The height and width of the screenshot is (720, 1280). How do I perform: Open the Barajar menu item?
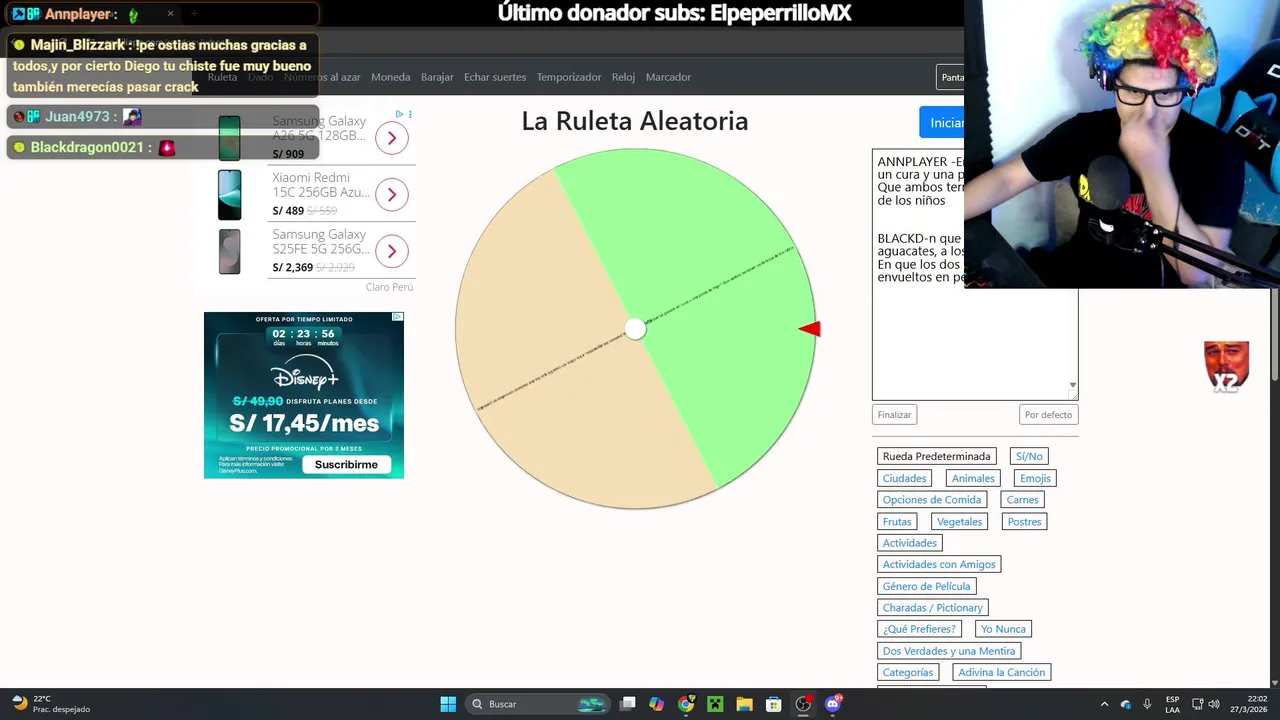coord(437,77)
